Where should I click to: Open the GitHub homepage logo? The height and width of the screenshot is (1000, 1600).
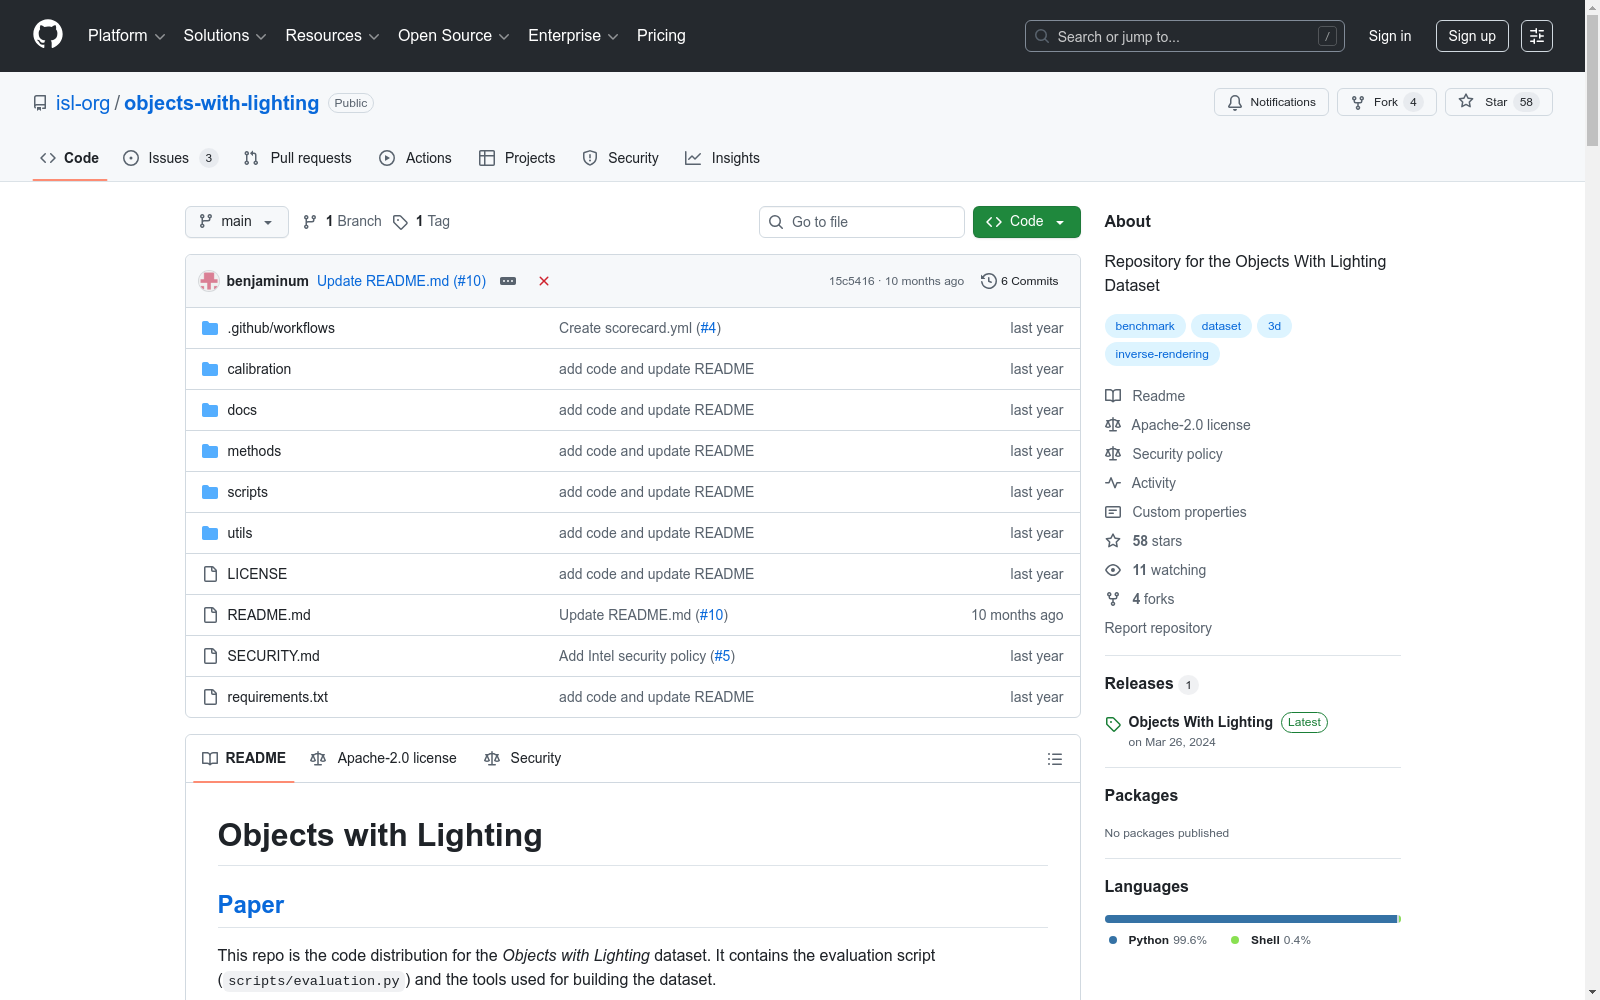click(x=48, y=35)
